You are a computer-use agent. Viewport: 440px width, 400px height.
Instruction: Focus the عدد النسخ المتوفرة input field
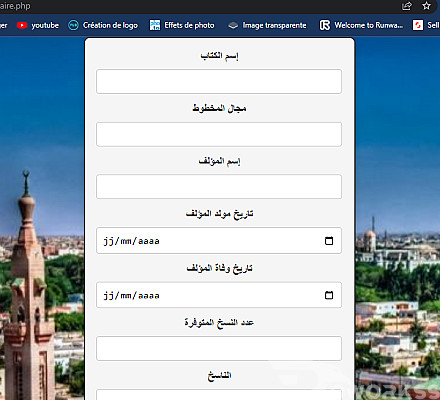point(219,349)
